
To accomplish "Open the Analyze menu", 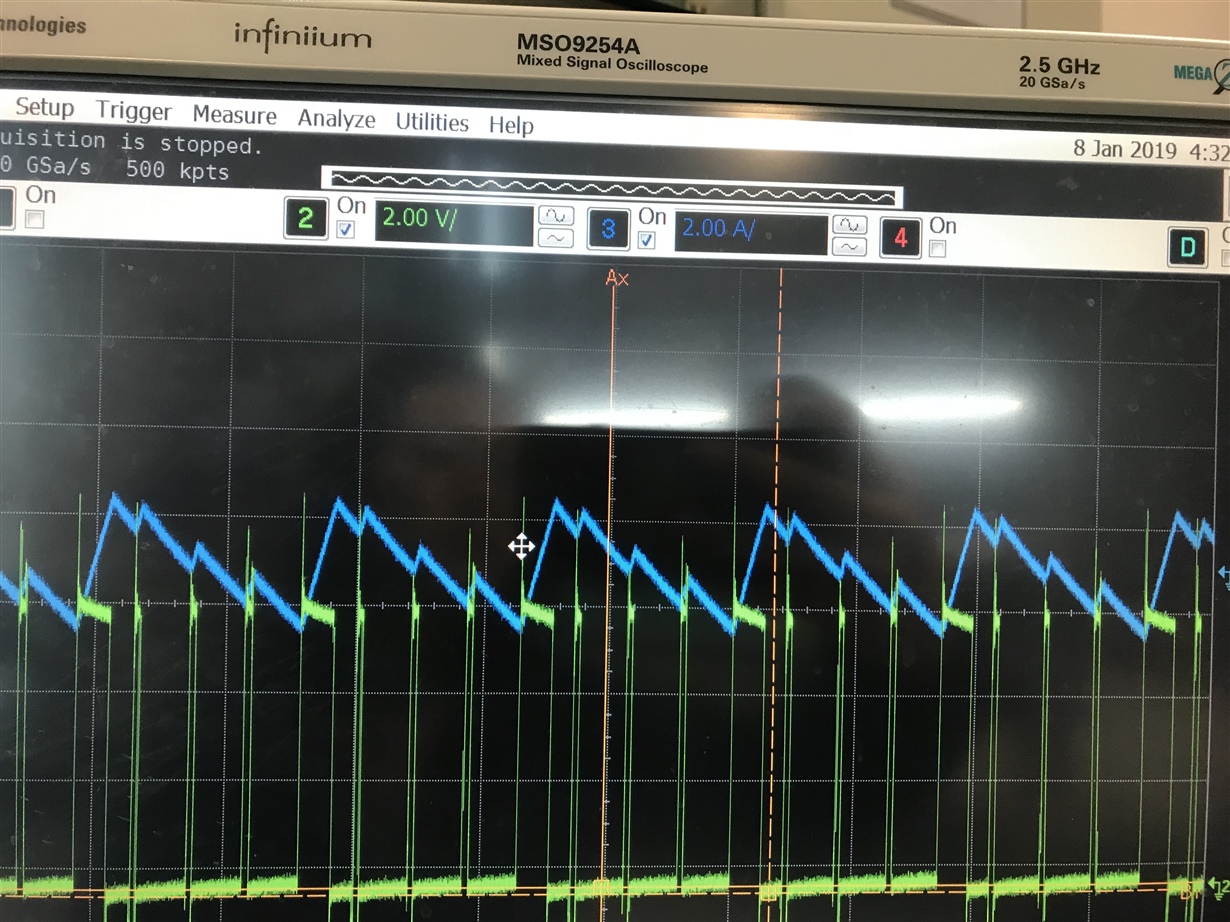I will tap(336, 119).
